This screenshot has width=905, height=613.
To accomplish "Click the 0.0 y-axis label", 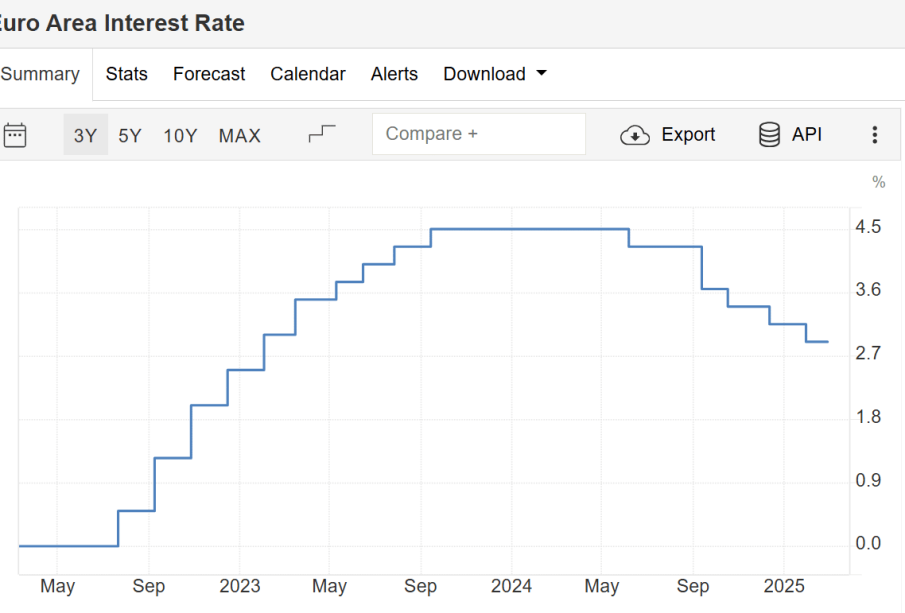I will point(868,543).
